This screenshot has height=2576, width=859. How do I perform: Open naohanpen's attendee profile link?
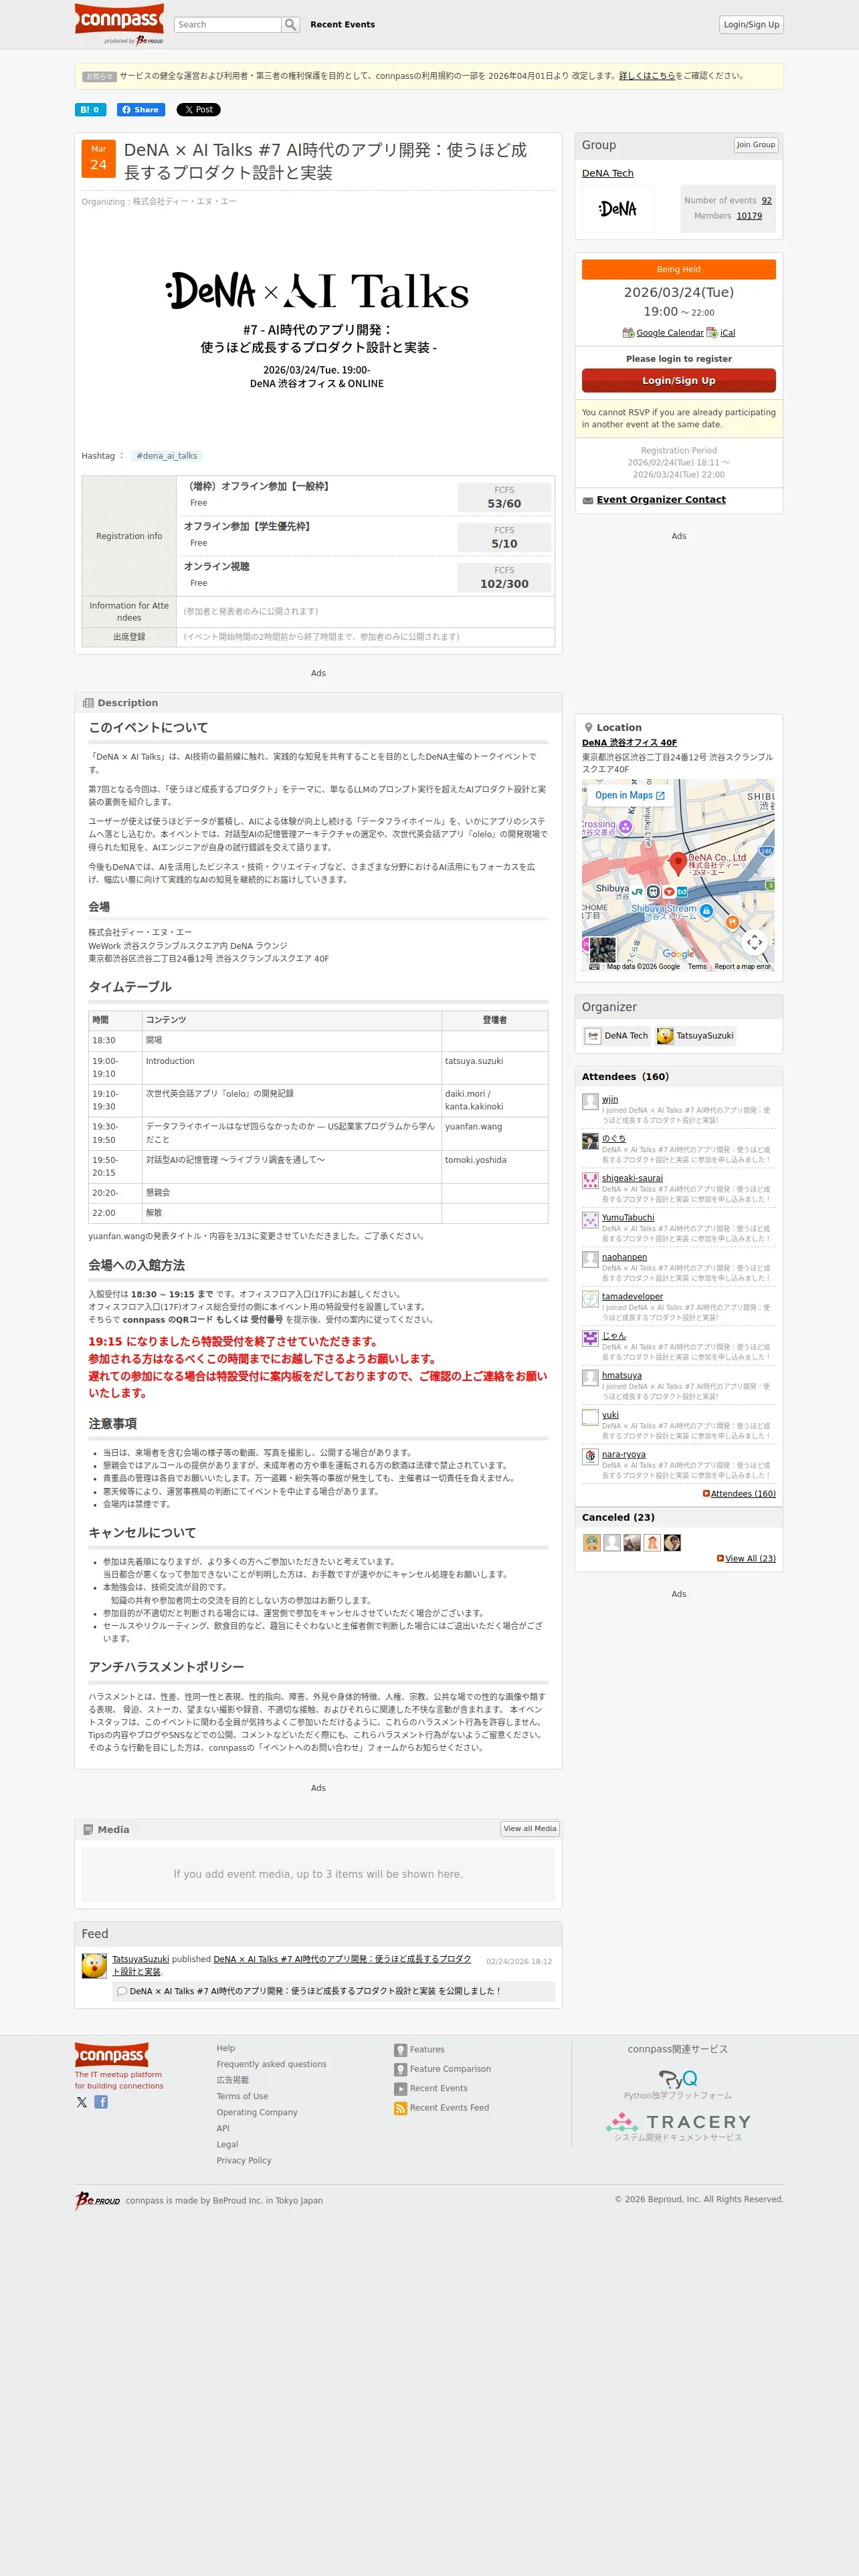(624, 1257)
